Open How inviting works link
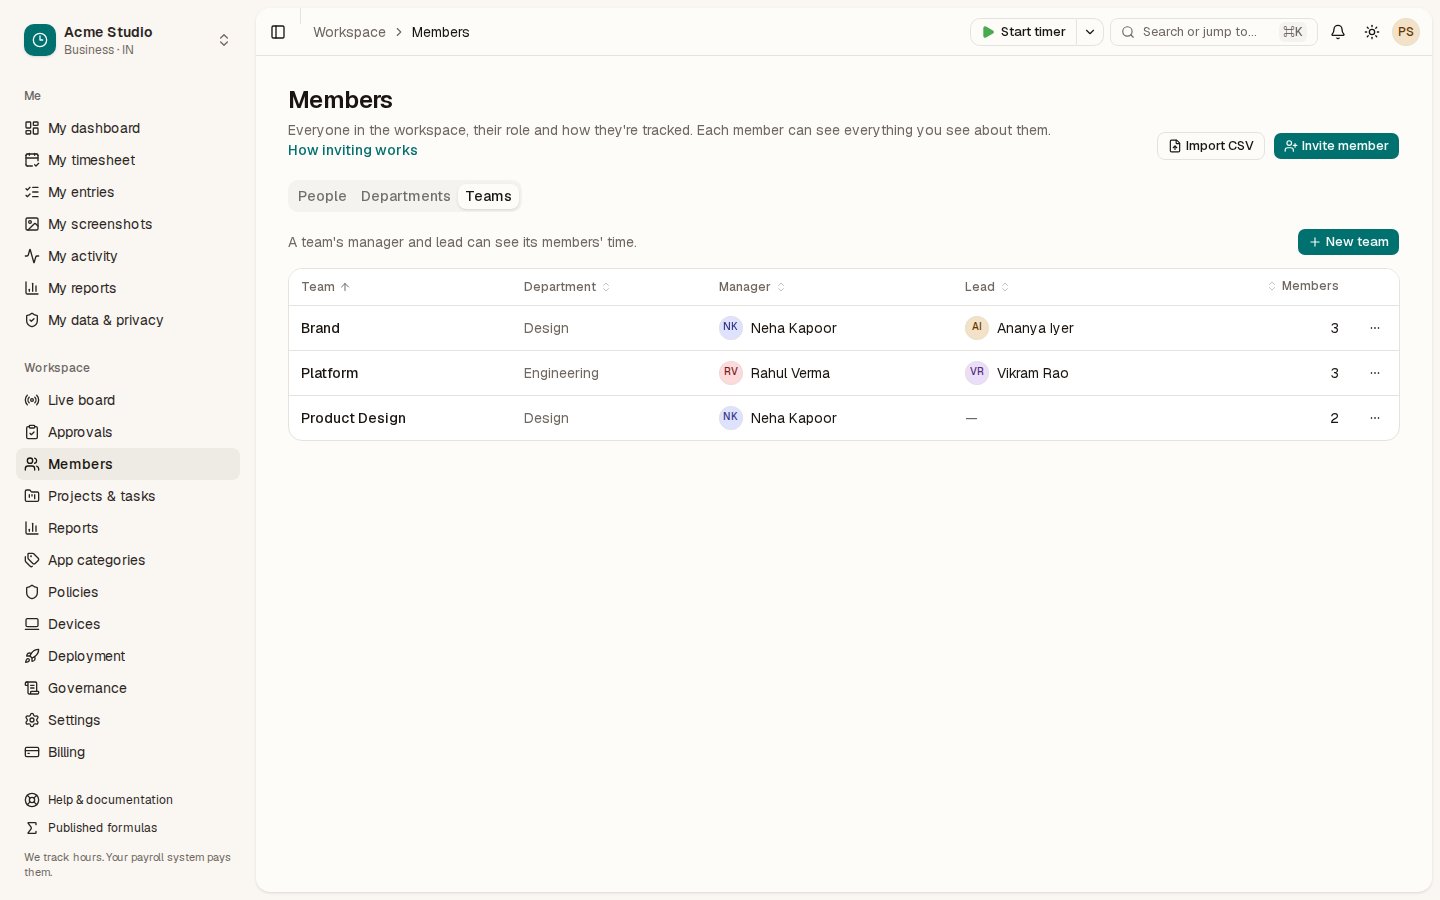This screenshot has height=900, width=1440. pos(353,150)
